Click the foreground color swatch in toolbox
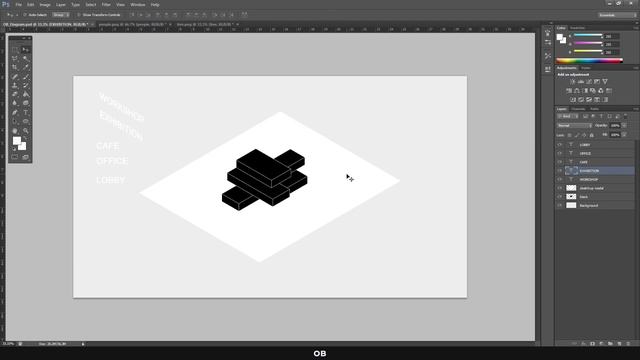This screenshot has width=640, height=360. [x=16, y=141]
